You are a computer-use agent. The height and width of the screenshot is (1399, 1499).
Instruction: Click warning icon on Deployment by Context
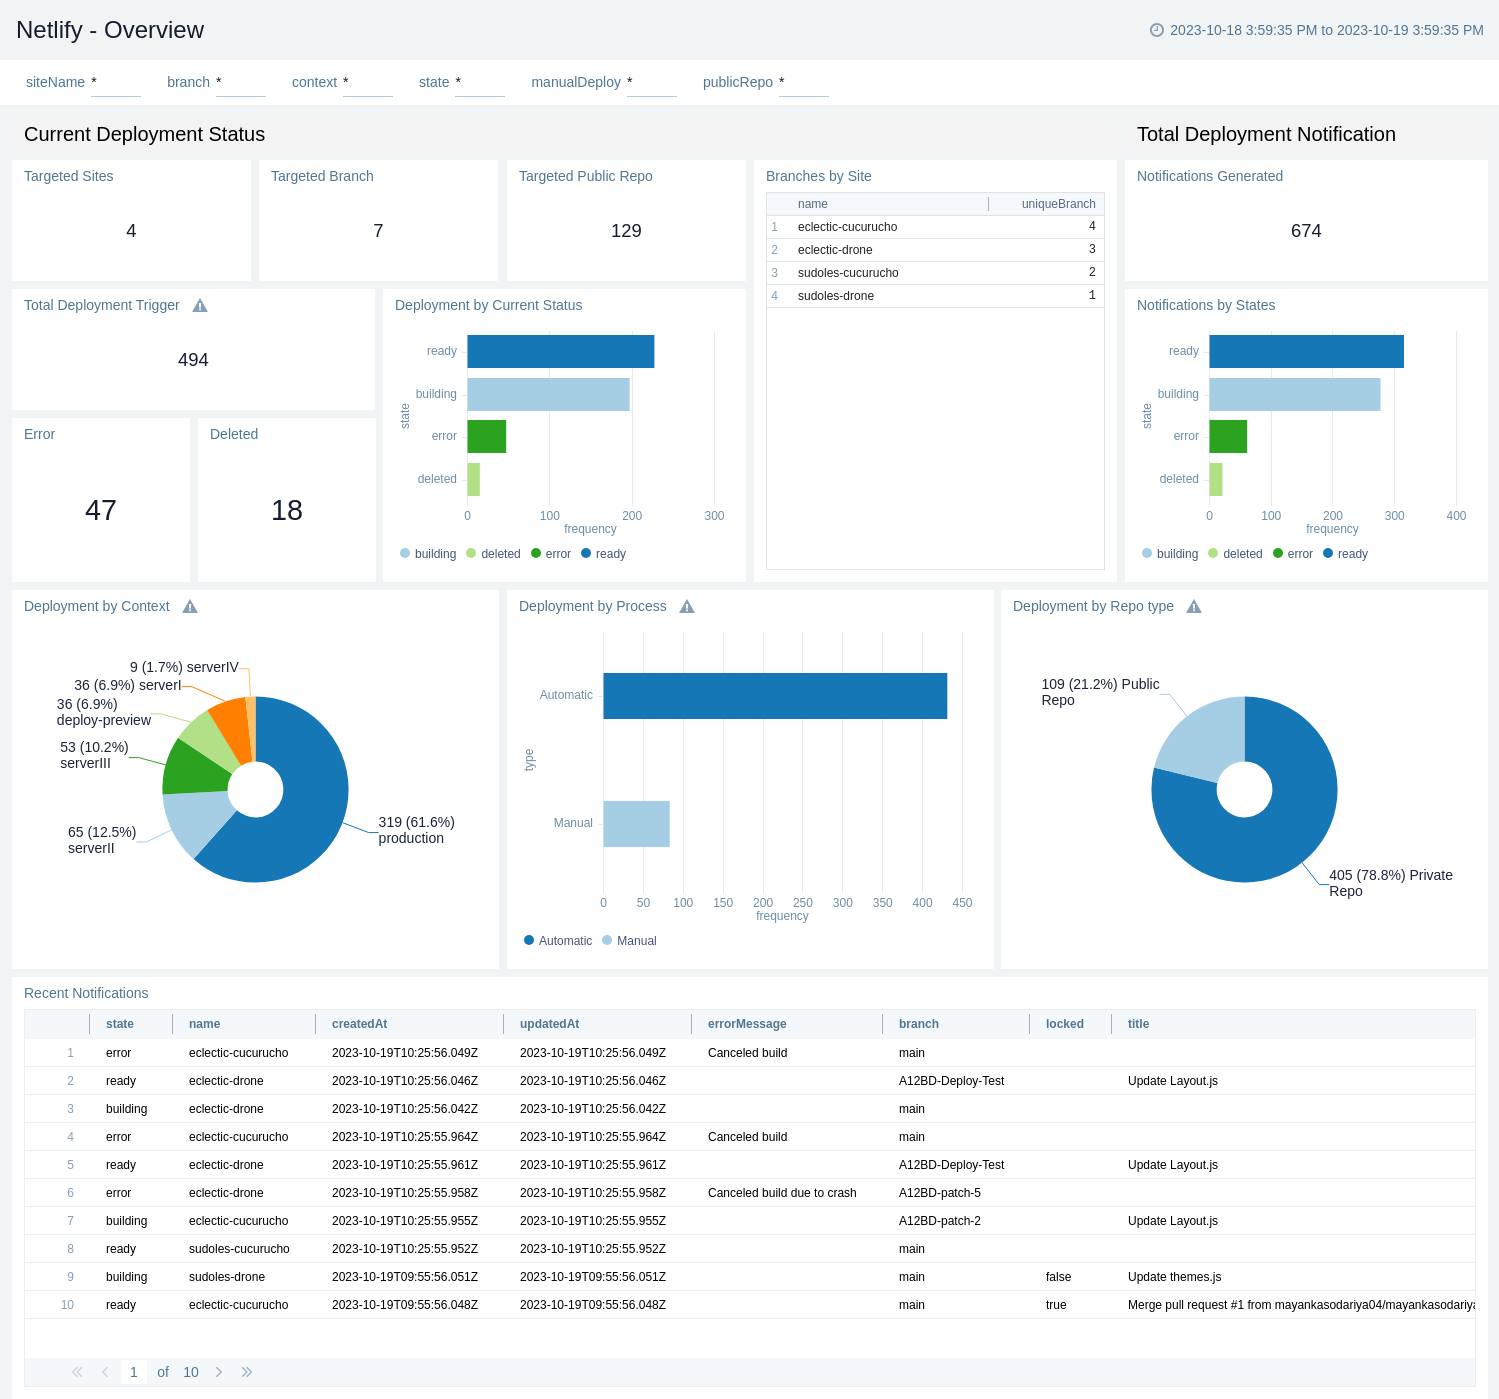[x=190, y=607]
